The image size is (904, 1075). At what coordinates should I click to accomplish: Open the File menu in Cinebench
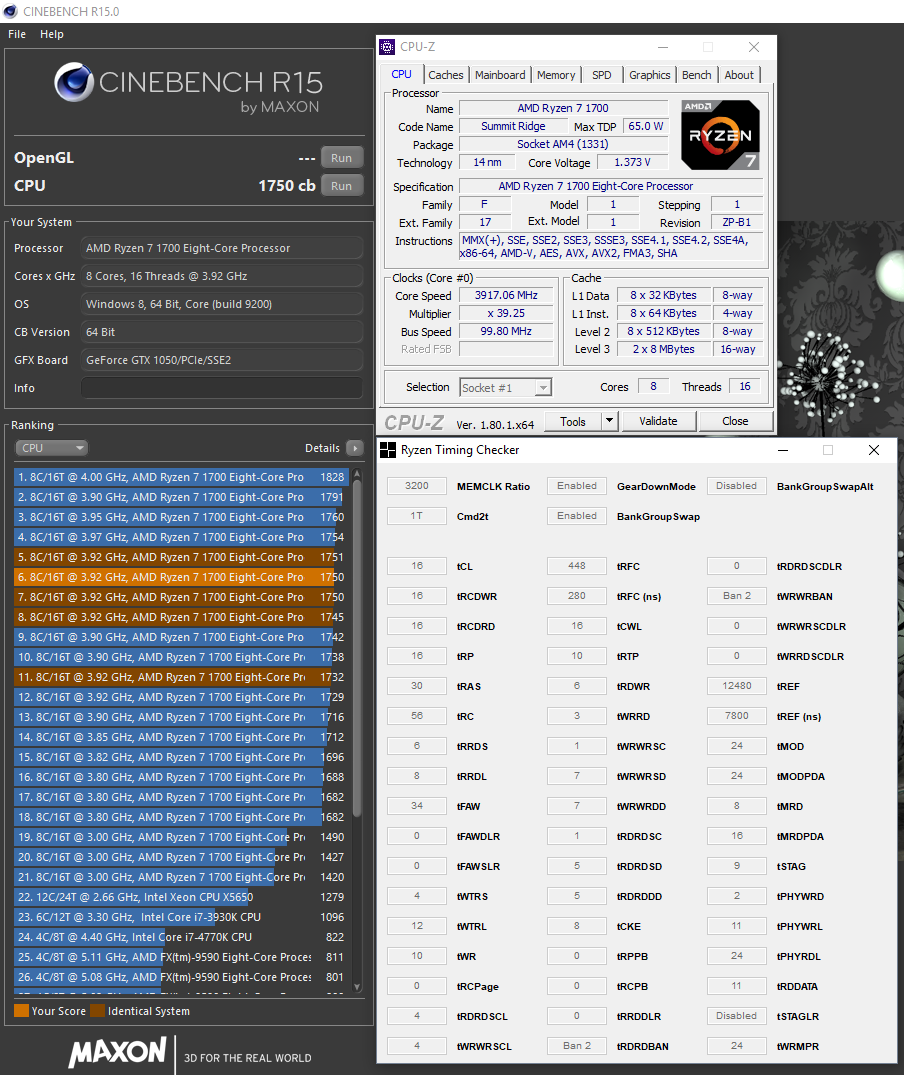(x=17, y=34)
